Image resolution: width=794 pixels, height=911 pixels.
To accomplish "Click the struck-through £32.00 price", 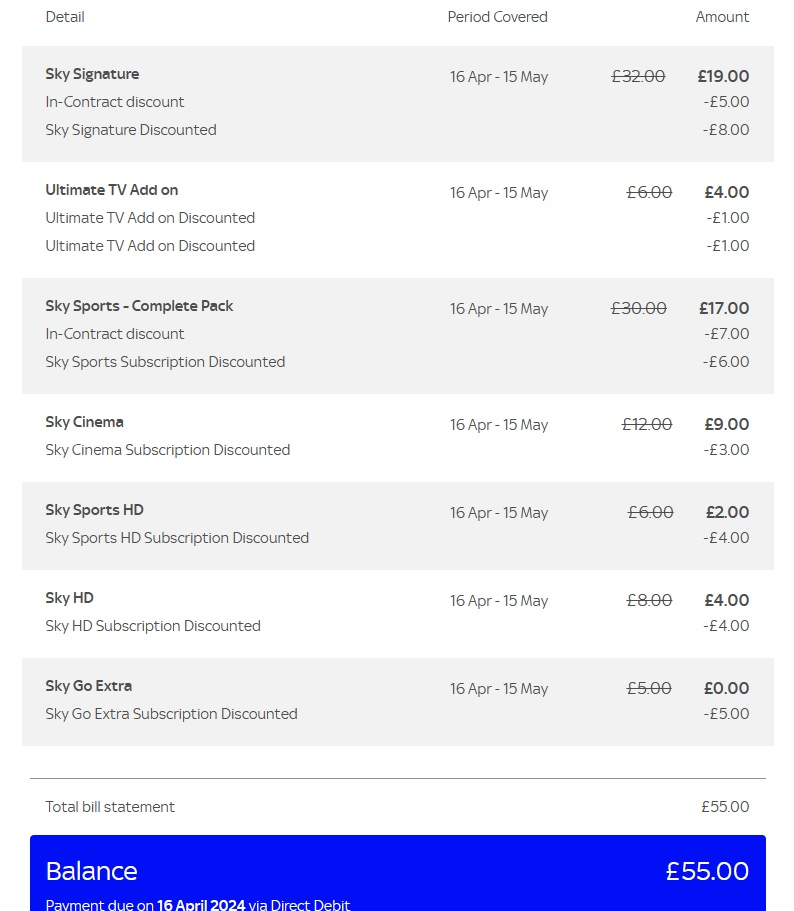I will [638, 76].
